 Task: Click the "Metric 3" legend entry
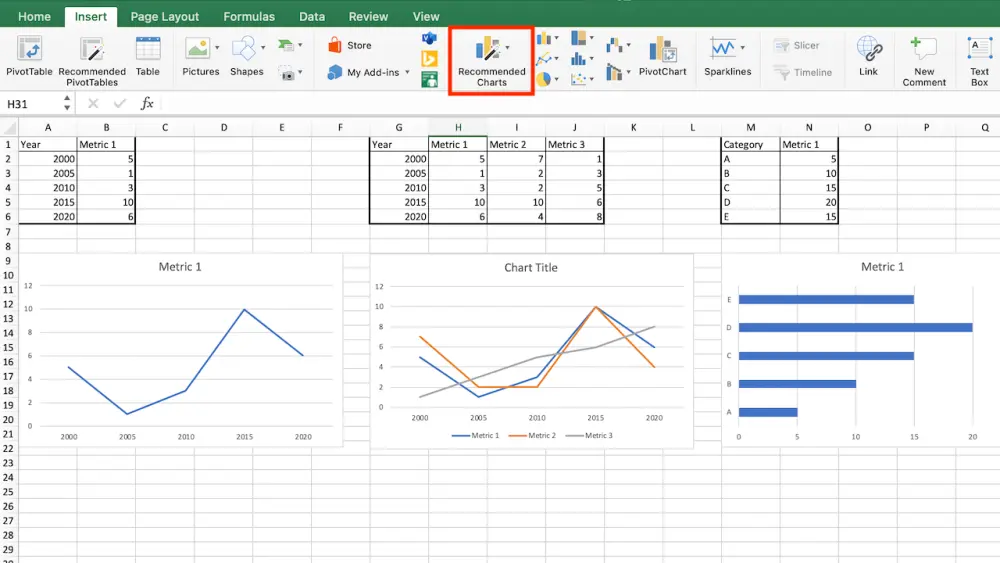589,435
